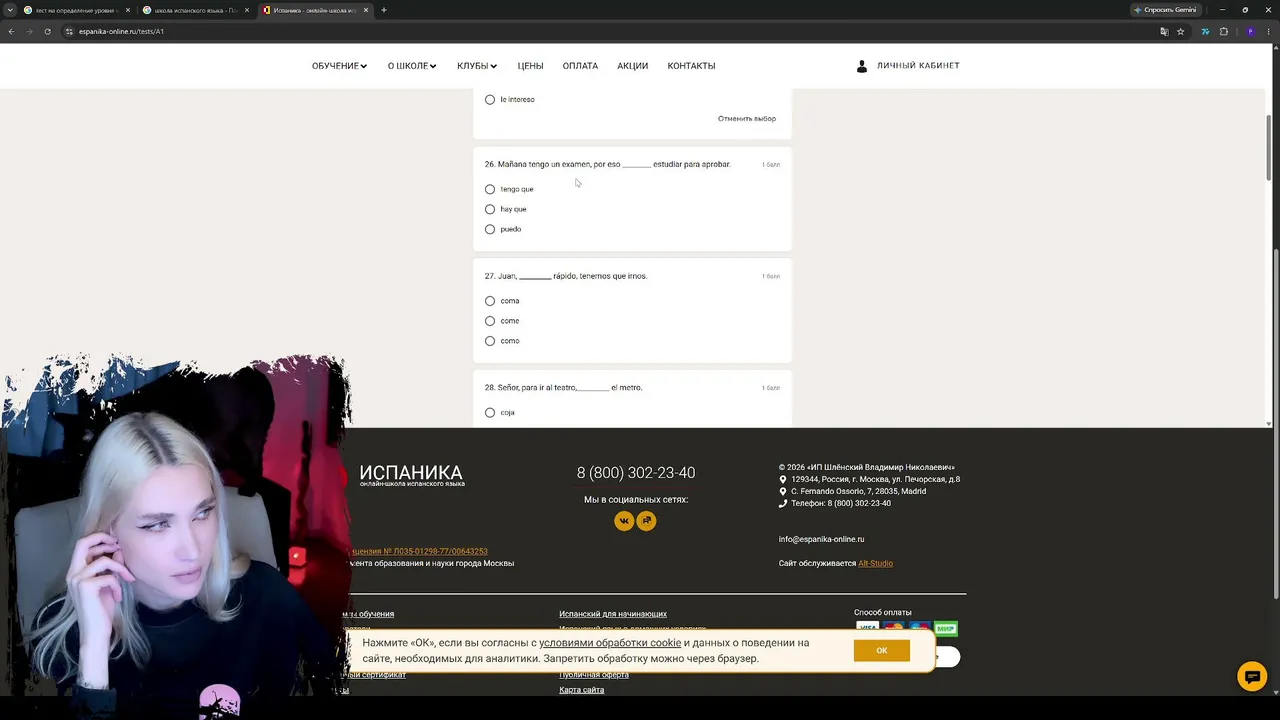Viewport: 1280px width, 720px height.
Task: Open the 'условиями обработки cookie' link
Action: (610, 643)
